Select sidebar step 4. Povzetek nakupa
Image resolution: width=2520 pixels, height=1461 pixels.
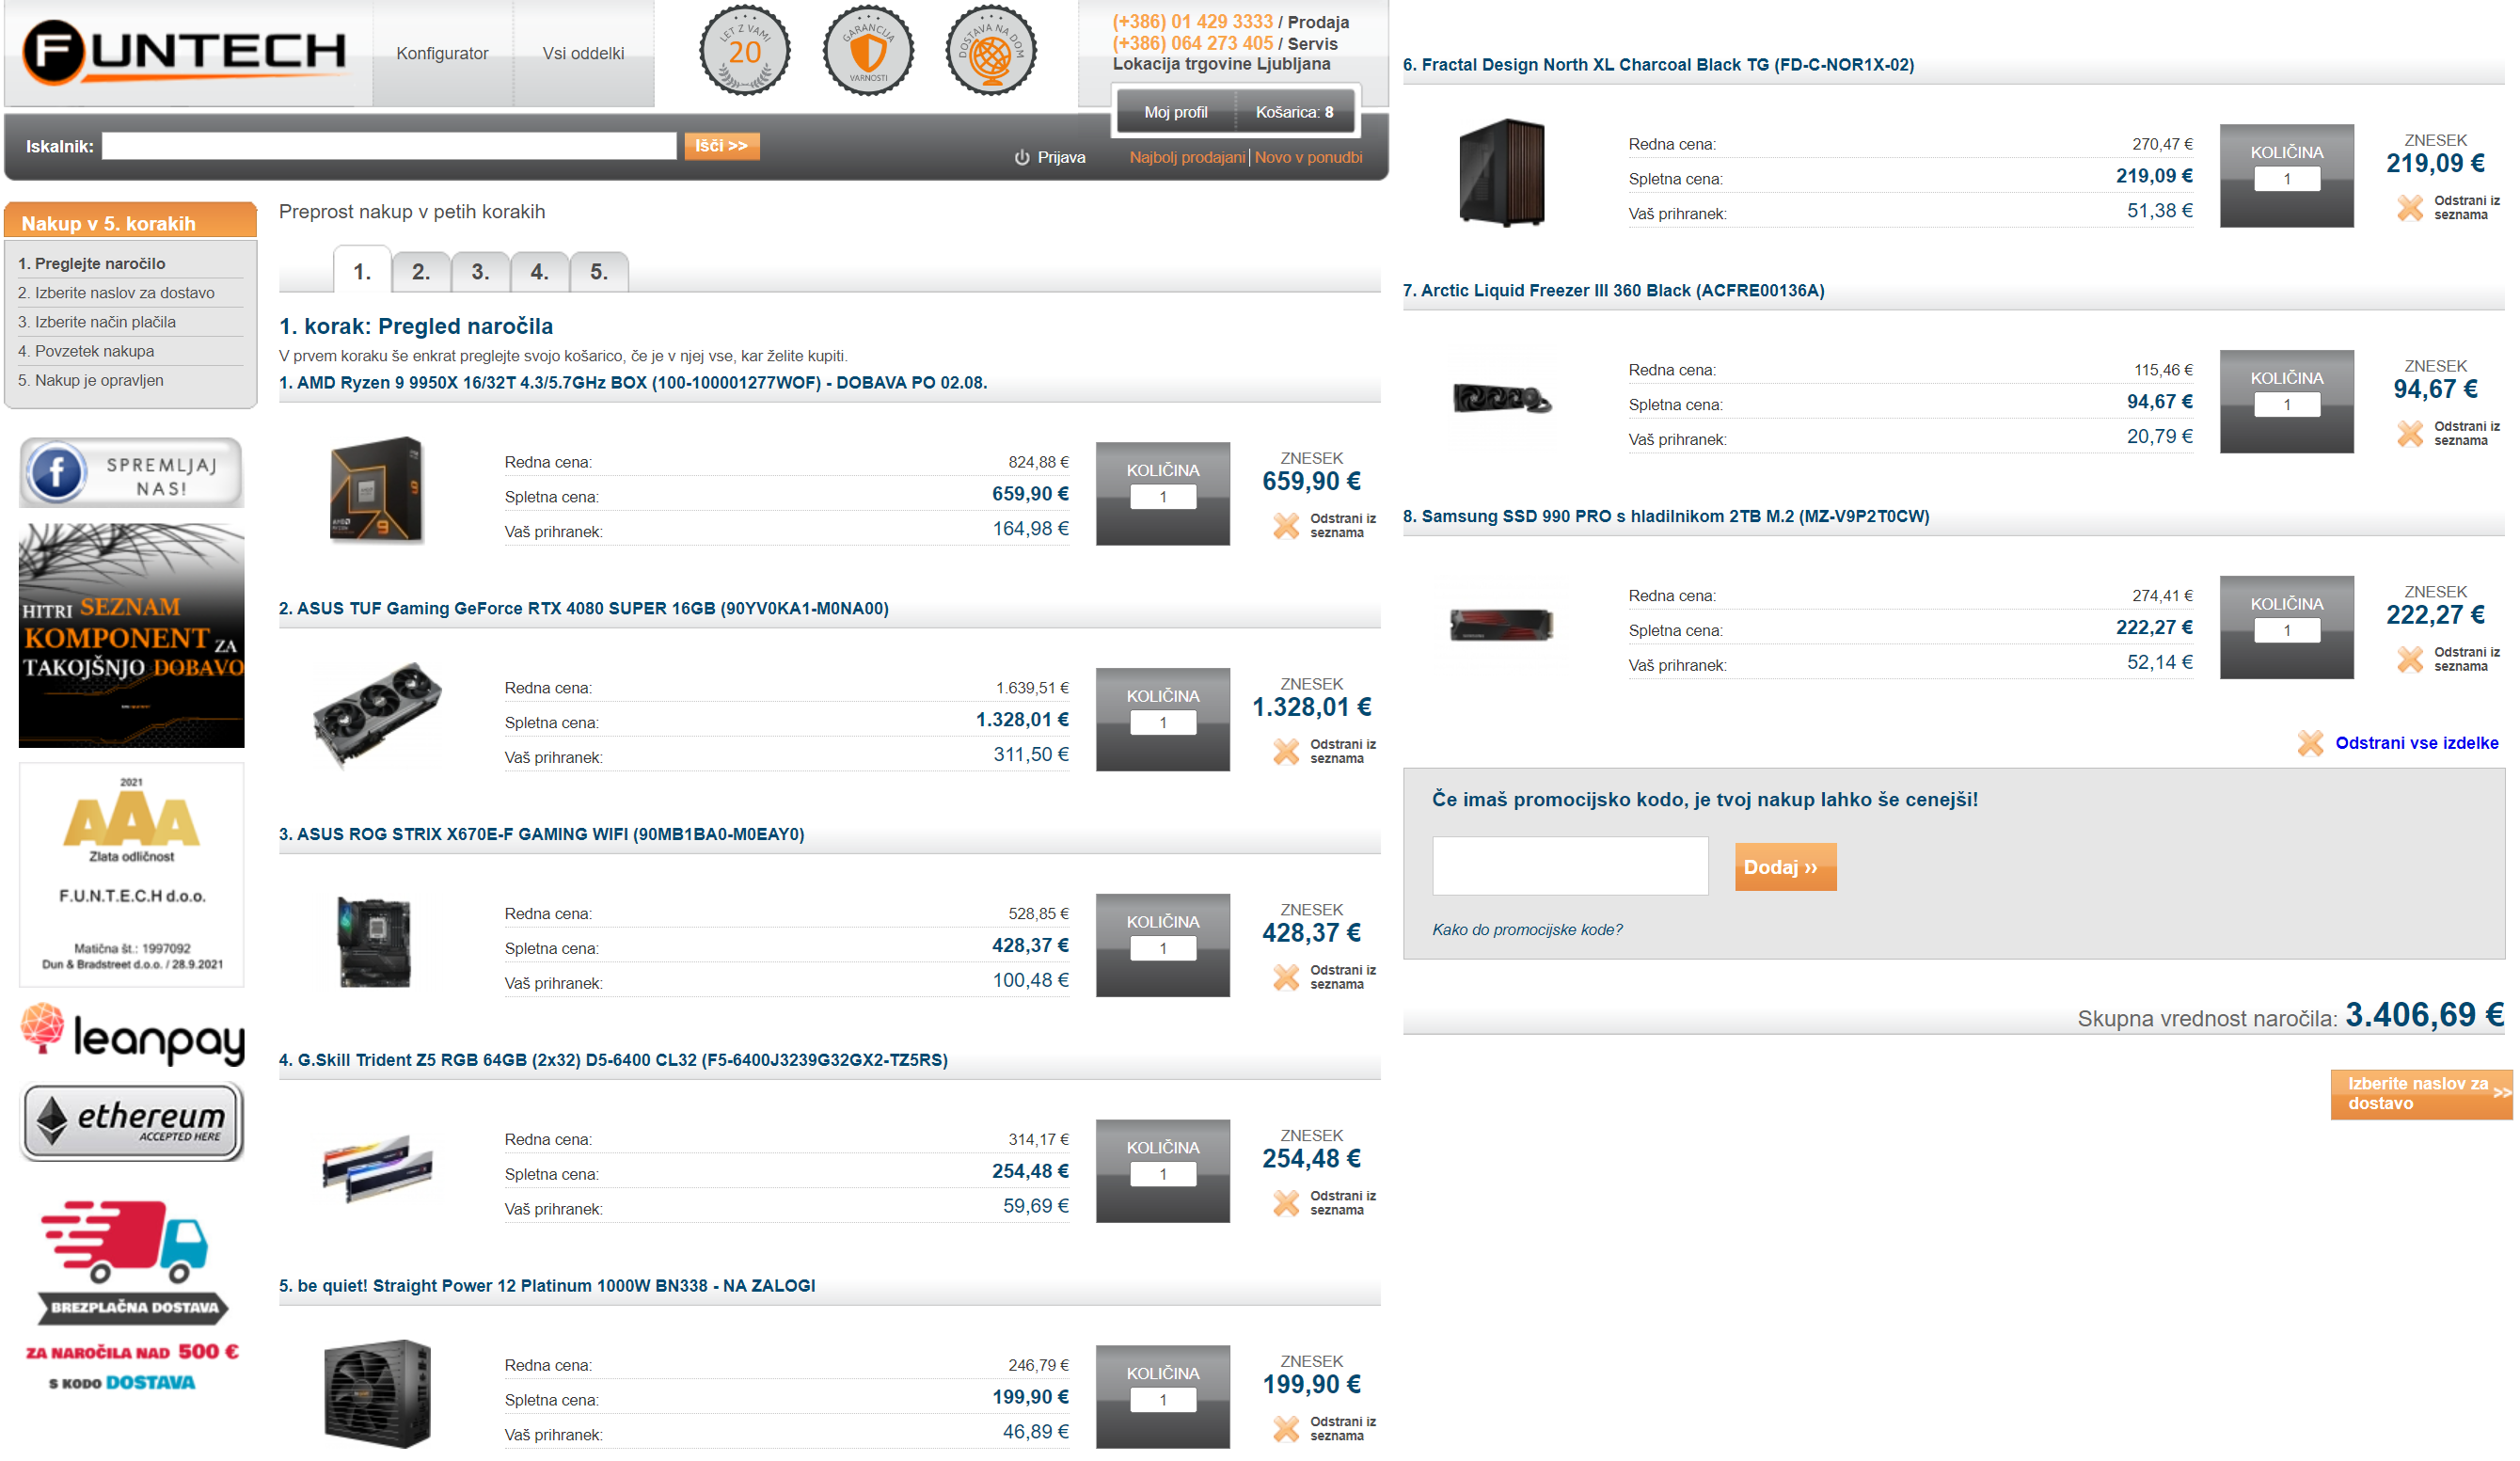point(86,351)
